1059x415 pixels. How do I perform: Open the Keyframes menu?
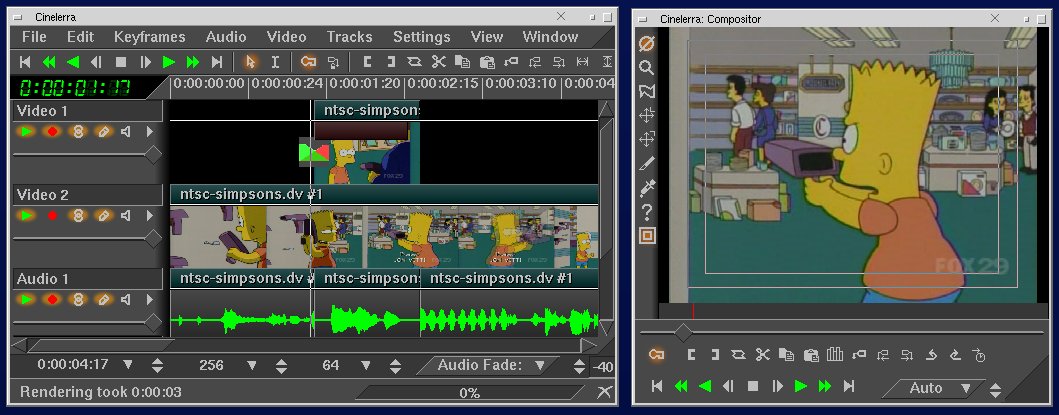[149, 37]
